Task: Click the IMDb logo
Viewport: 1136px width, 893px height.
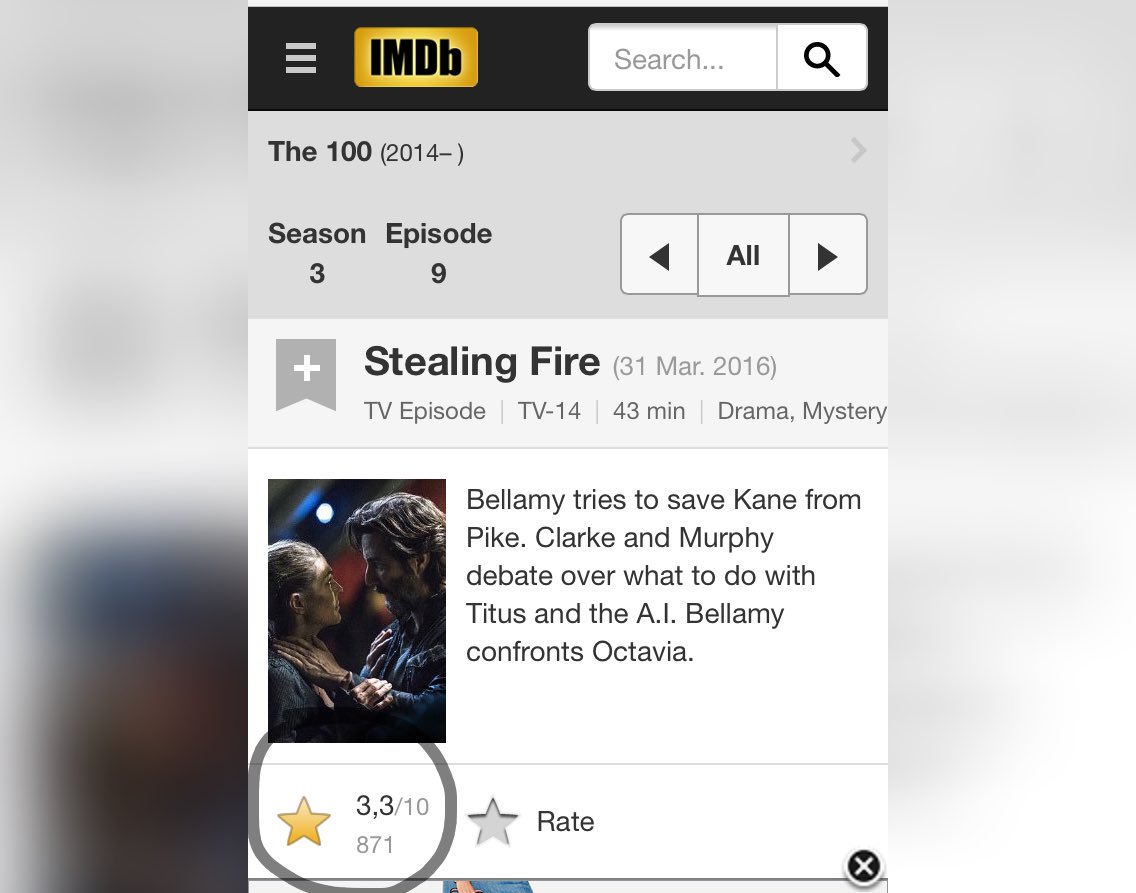Action: click(416, 57)
